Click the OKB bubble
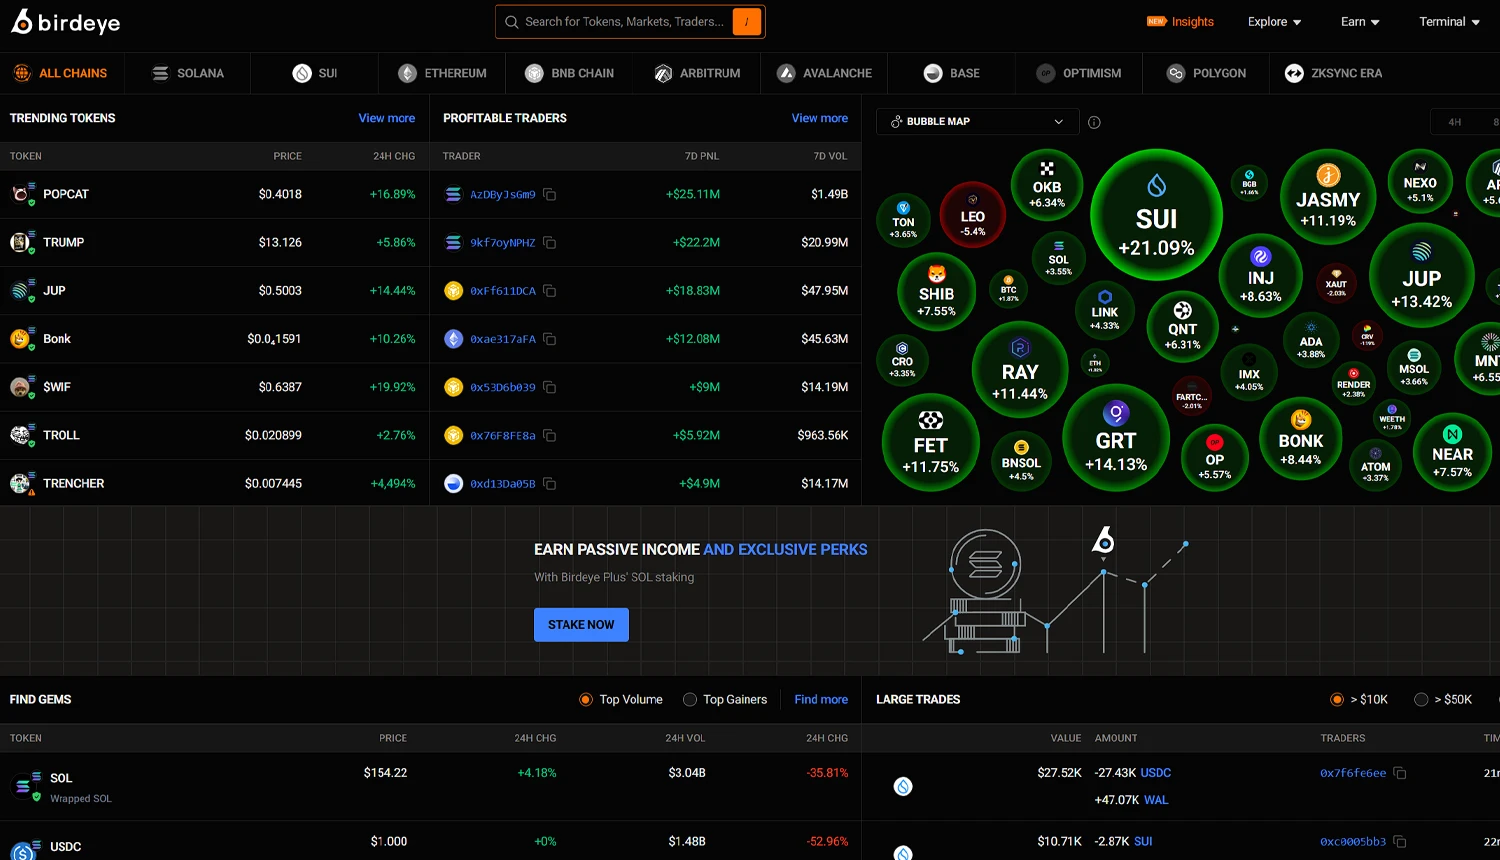Viewport: 1500px width, 860px height. (x=1047, y=185)
